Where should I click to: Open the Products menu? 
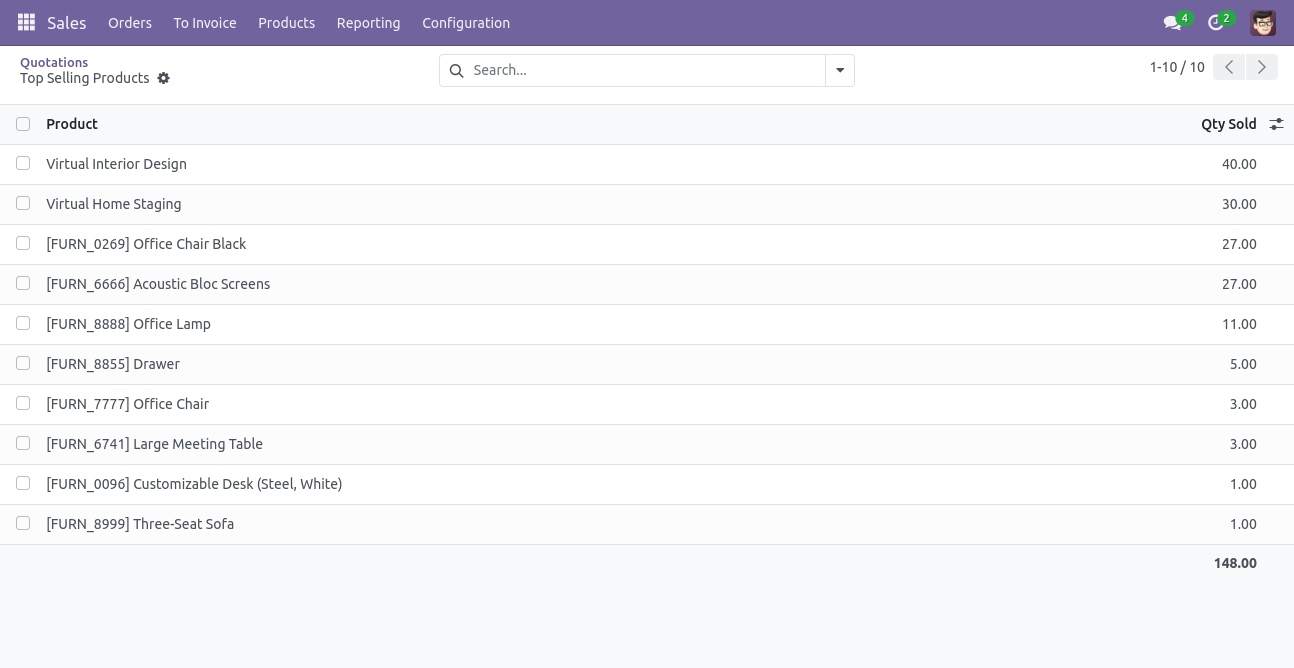tap(286, 23)
